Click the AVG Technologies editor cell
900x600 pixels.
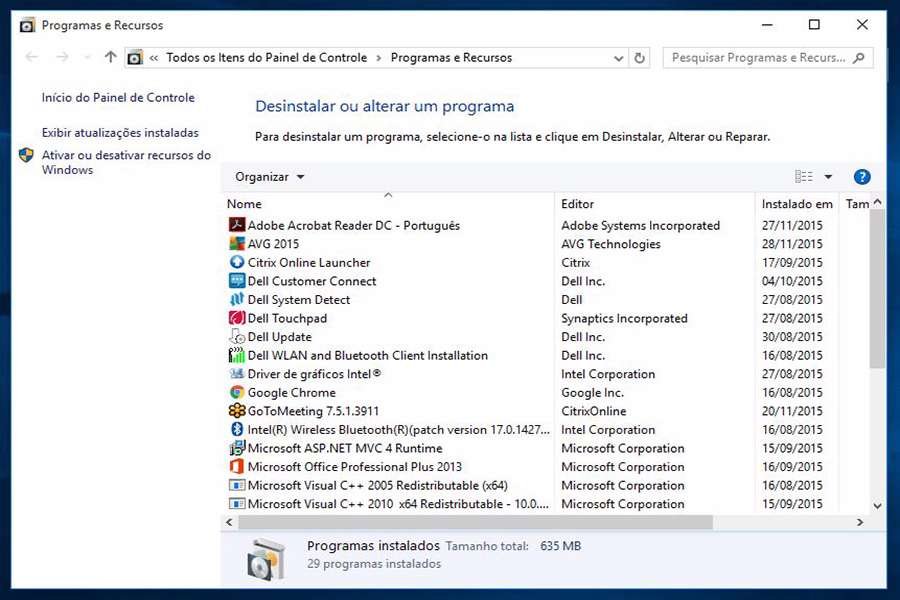(611, 244)
